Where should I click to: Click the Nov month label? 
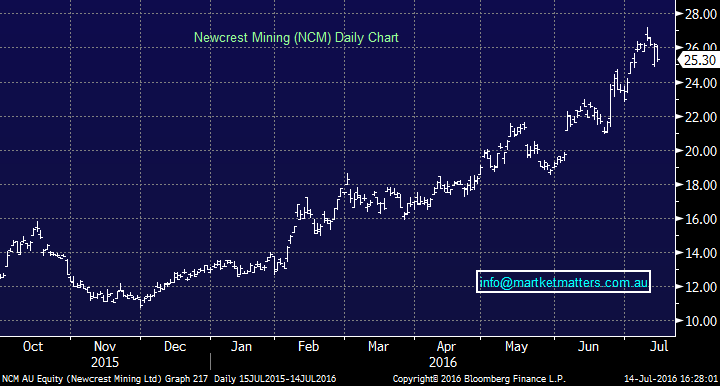coord(105,346)
